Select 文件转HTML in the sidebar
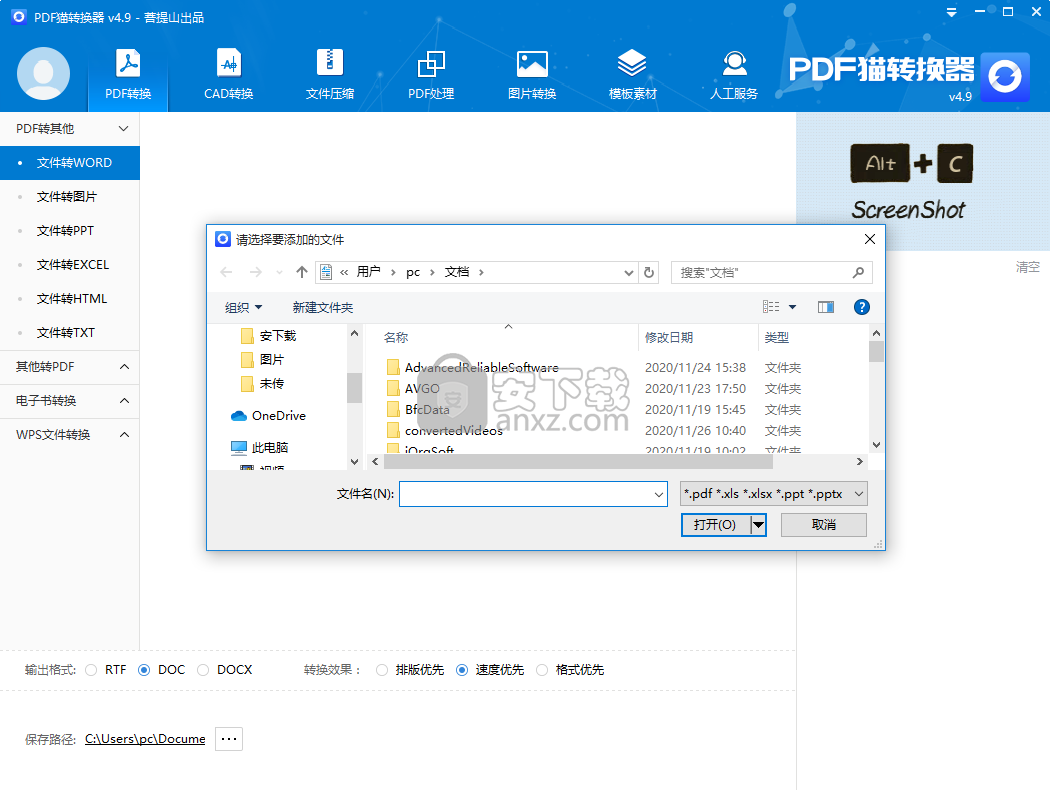The image size is (1050, 790). (70, 299)
